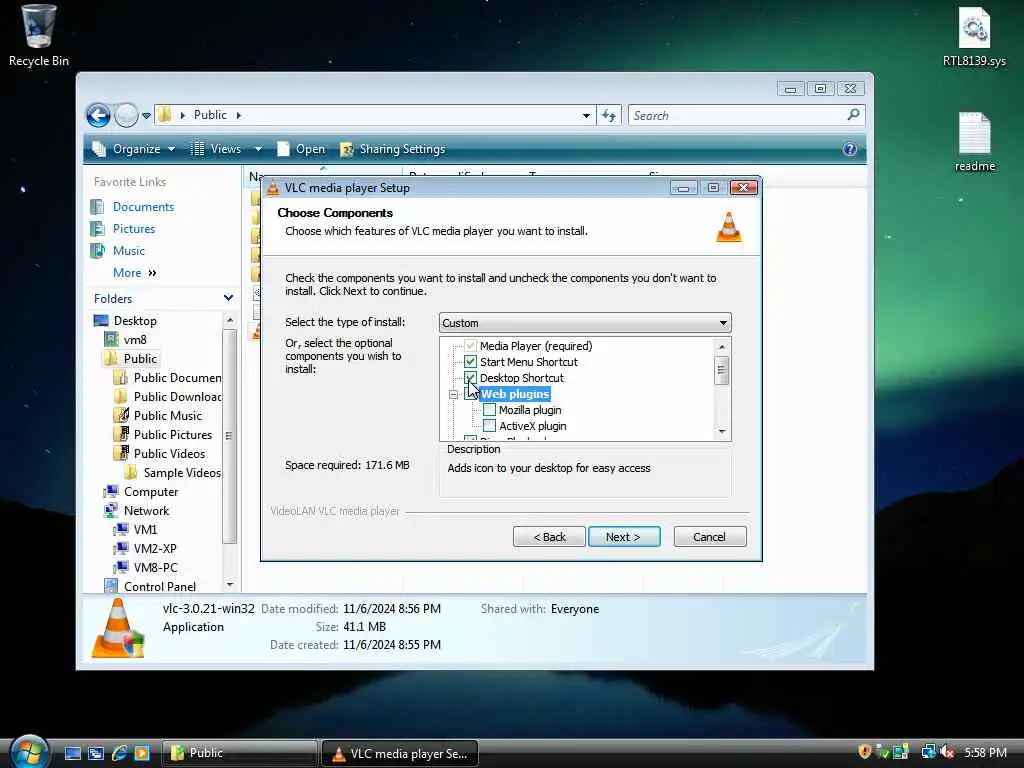Click Media Player (required) checkbox
Screen dimensions: 1024x768
(x=470, y=346)
